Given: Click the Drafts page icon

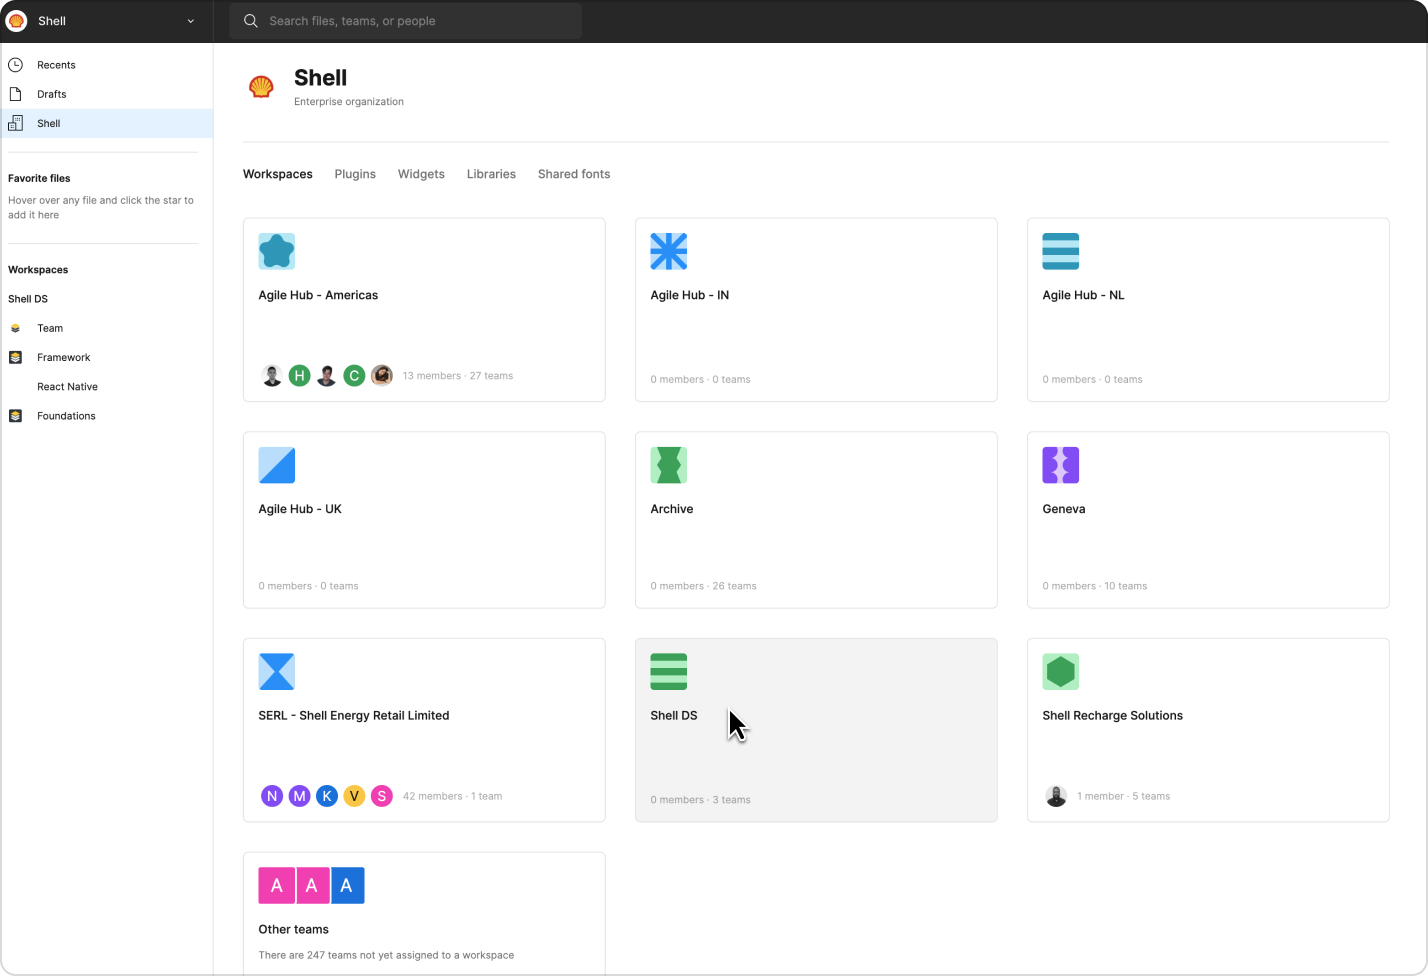Looking at the screenshot, I should tap(15, 94).
